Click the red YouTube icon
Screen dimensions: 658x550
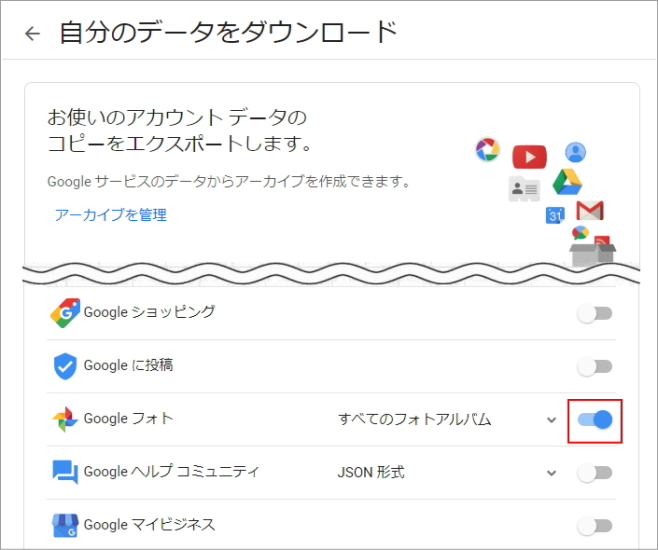coord(529,157)
